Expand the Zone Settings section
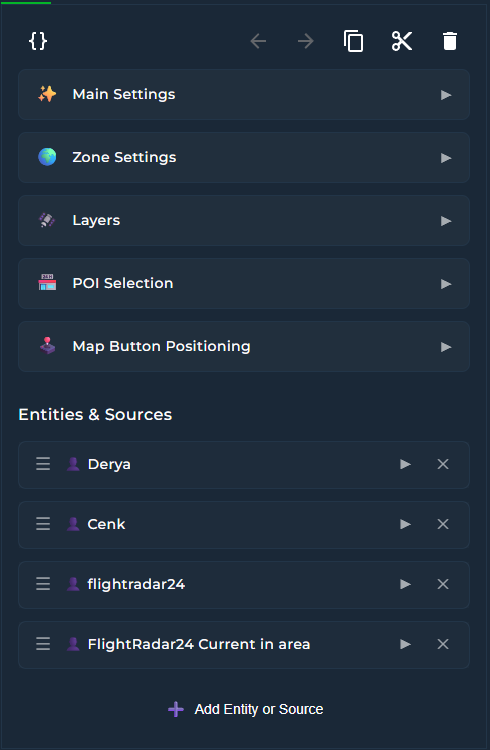This screenshot has height=750, width=490. tap(244, 158)
